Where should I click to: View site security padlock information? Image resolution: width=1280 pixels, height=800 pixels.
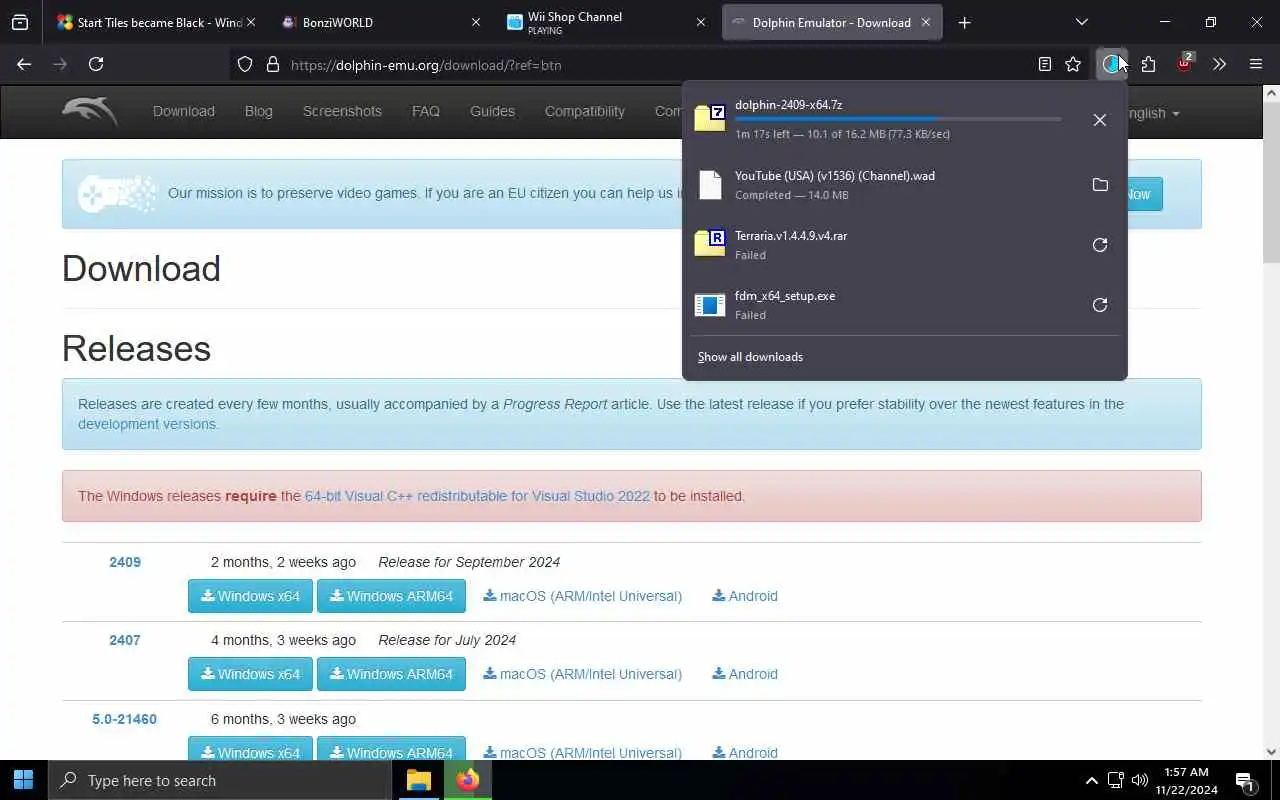[272, 64]
